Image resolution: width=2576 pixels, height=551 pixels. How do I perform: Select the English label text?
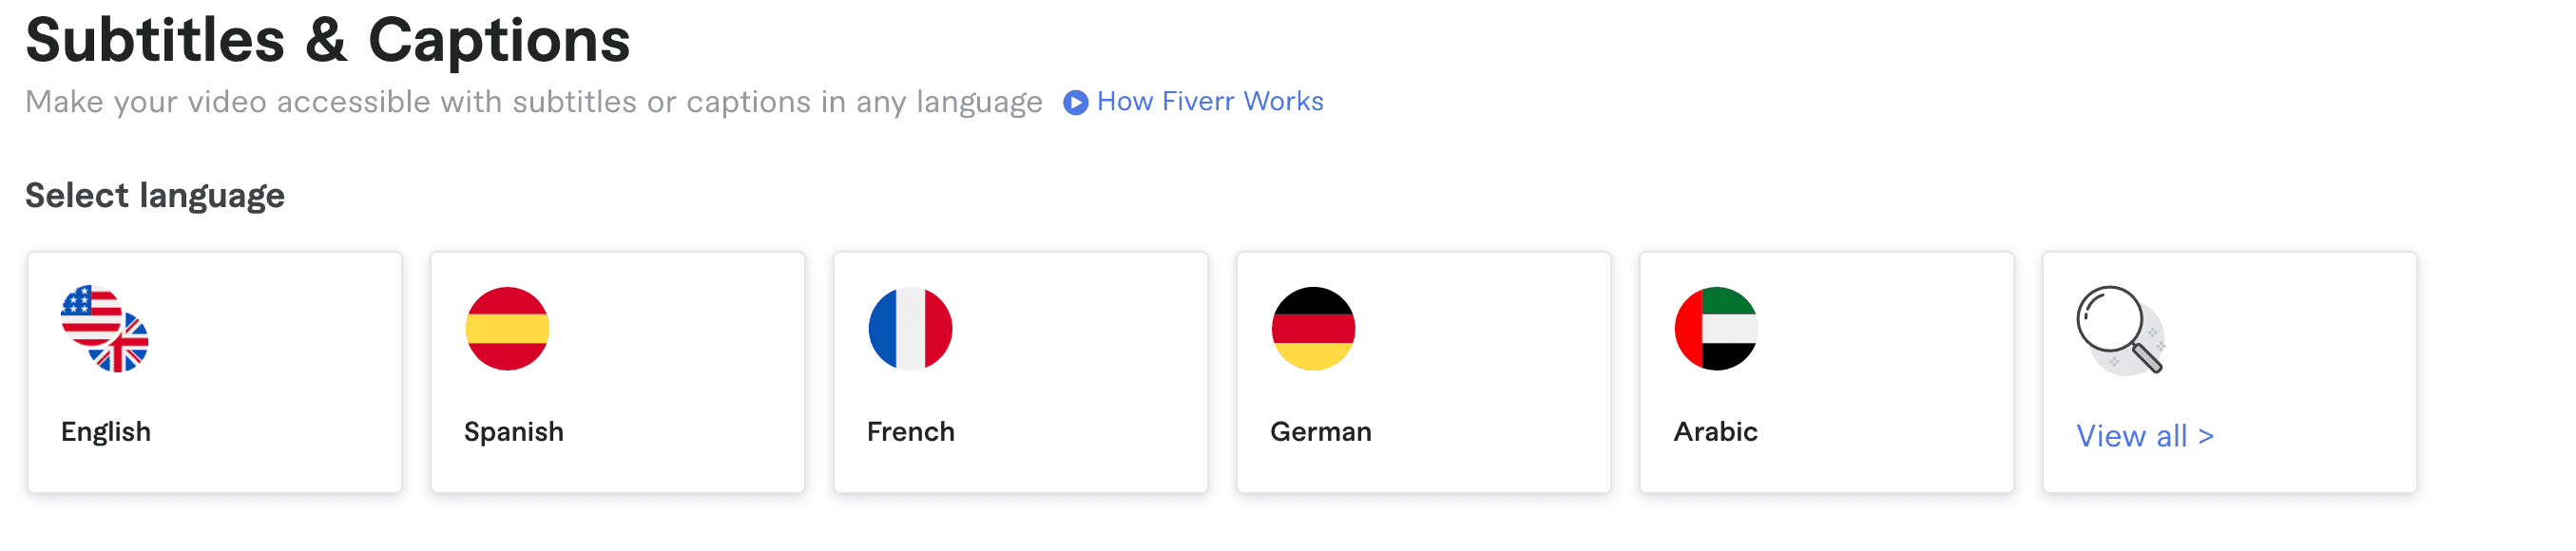tap(106, 432)
